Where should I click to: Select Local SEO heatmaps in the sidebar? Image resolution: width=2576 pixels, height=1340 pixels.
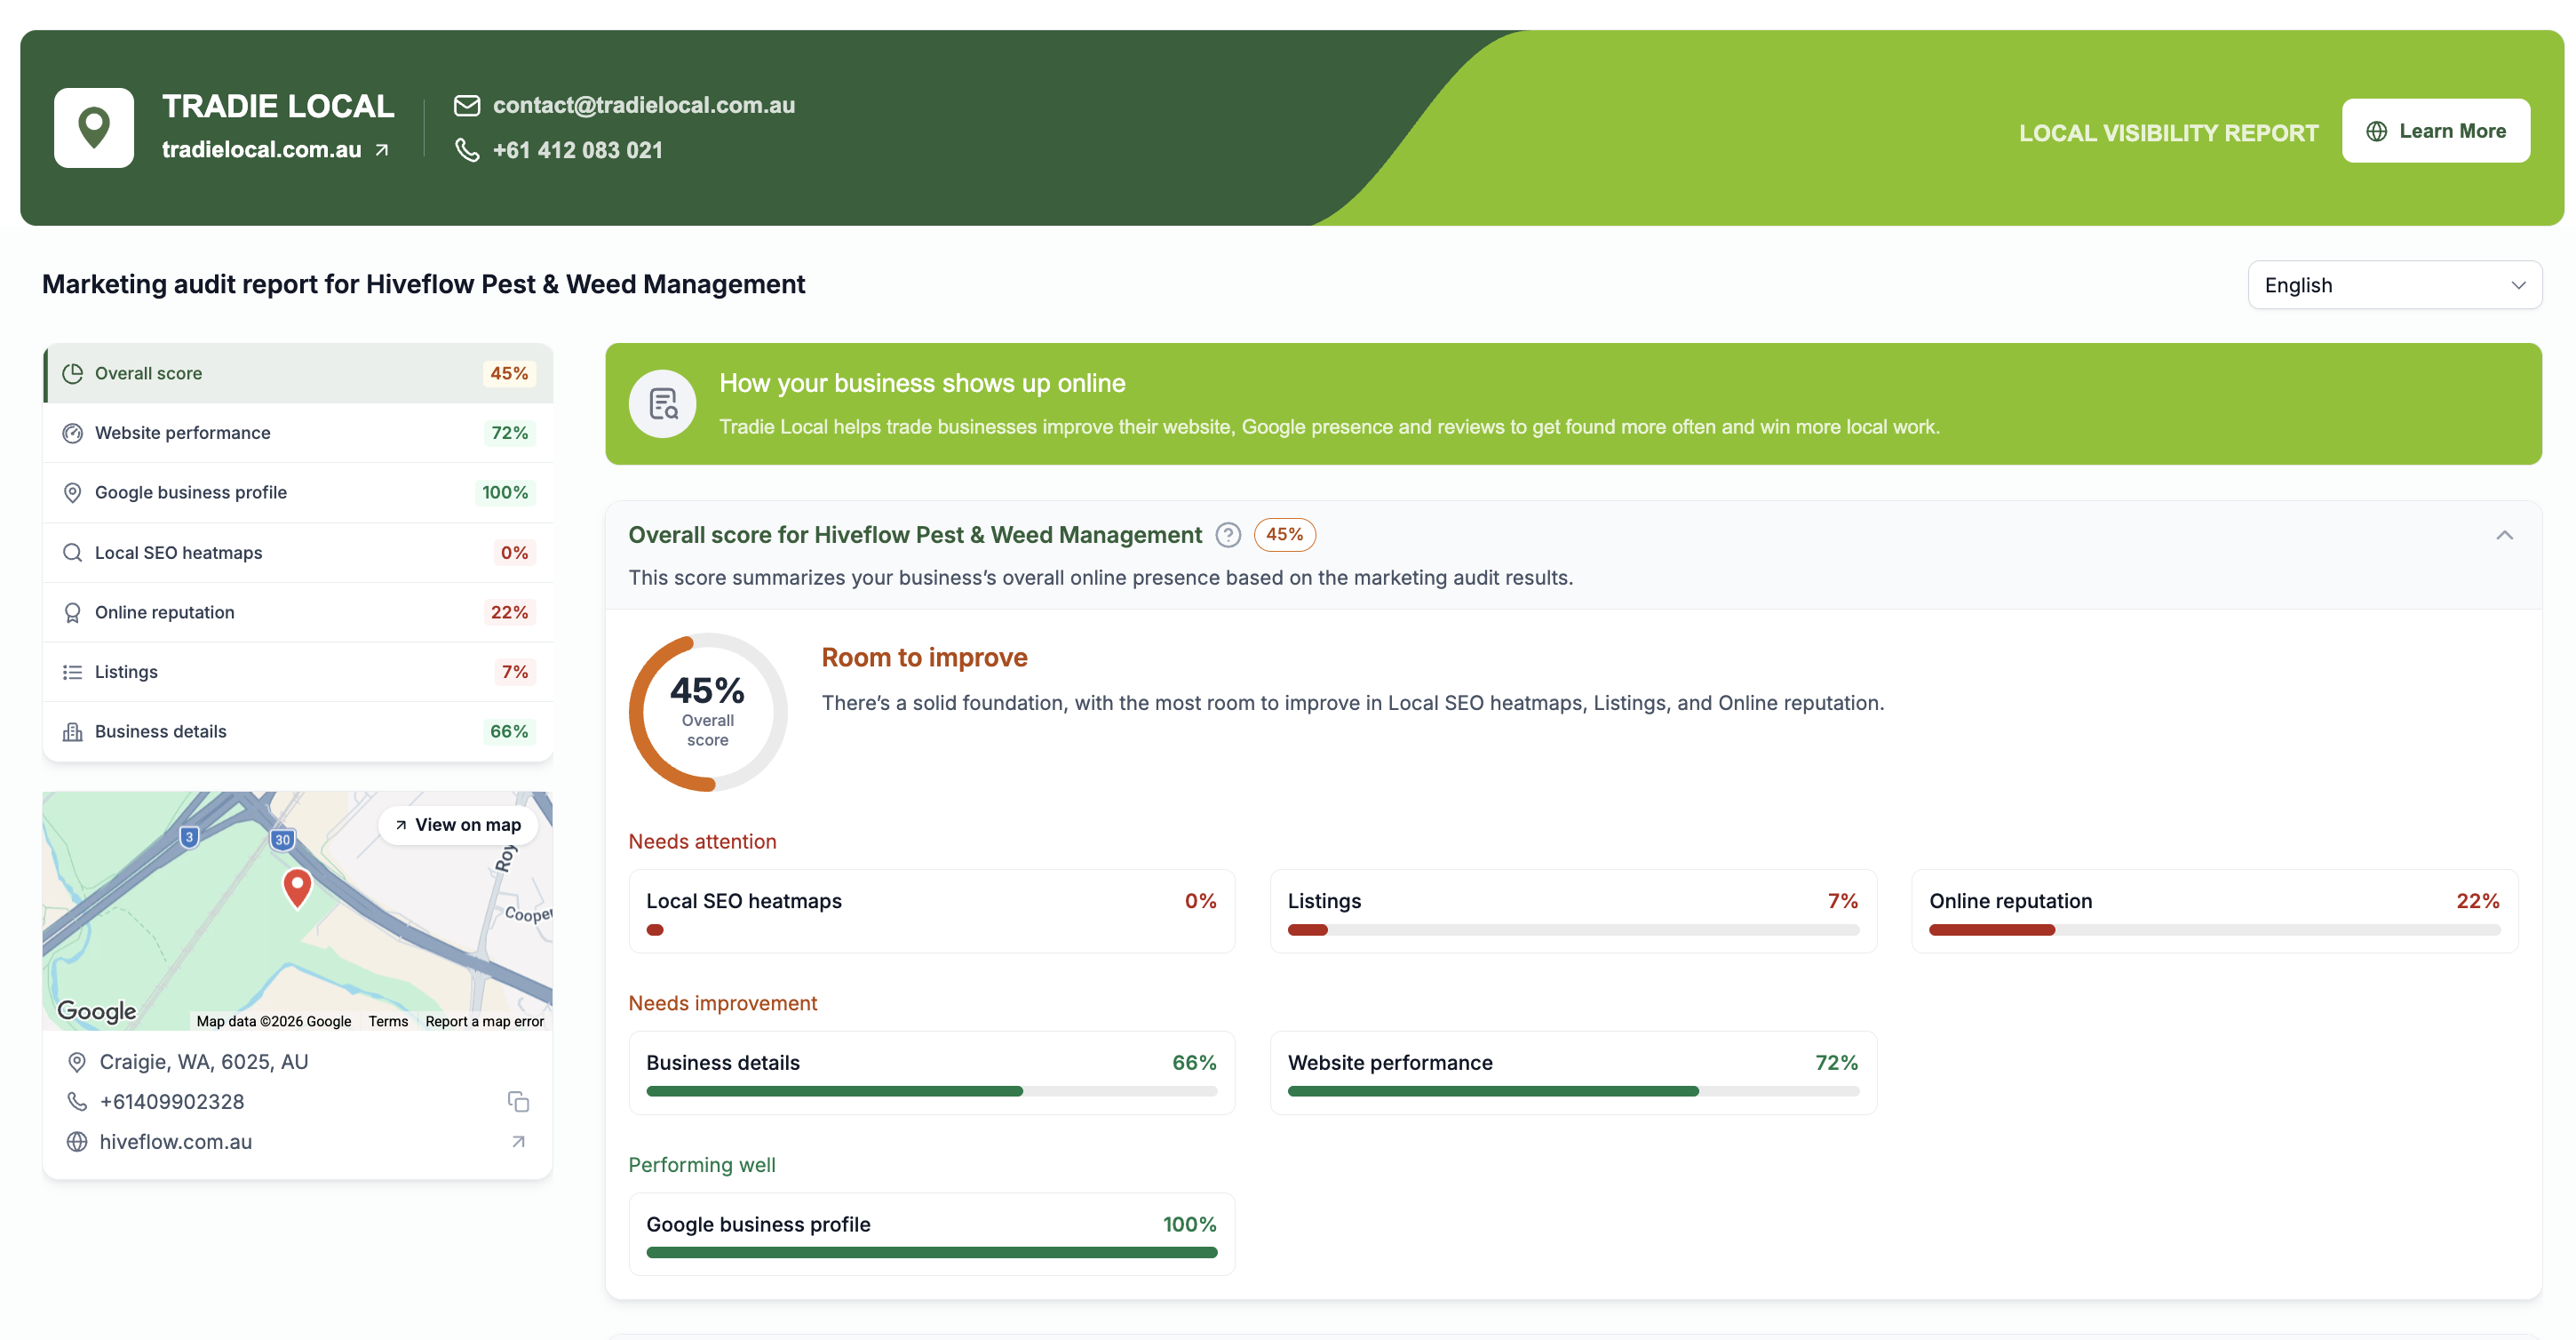(x=298, y=553)
